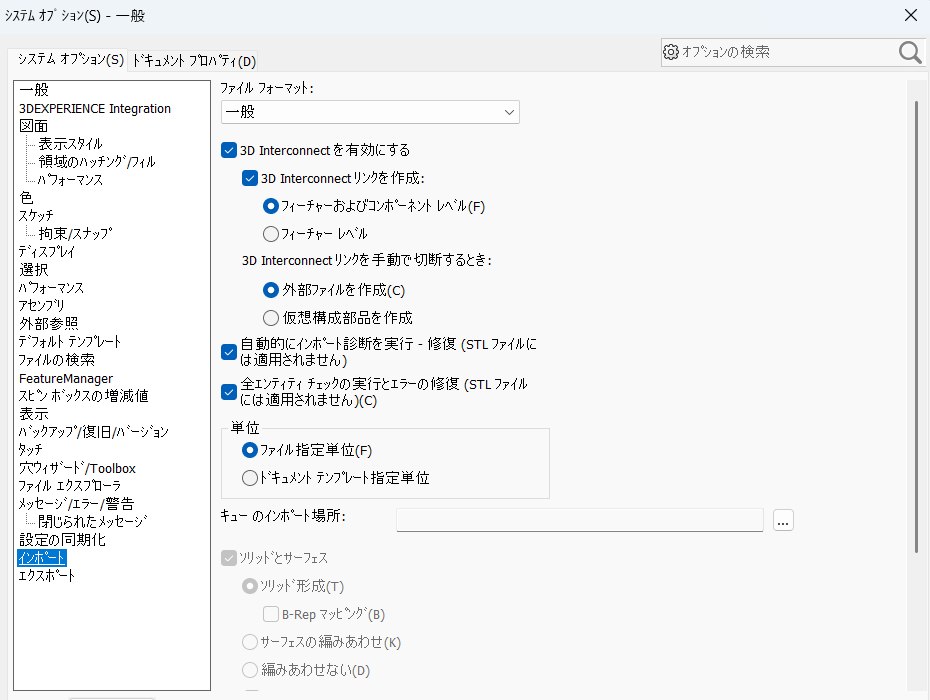Toggle 自動的にインポート診断を実行 checkbox
Screen dimensions: 930x700
pyautogui.click(x=229, y=352)
